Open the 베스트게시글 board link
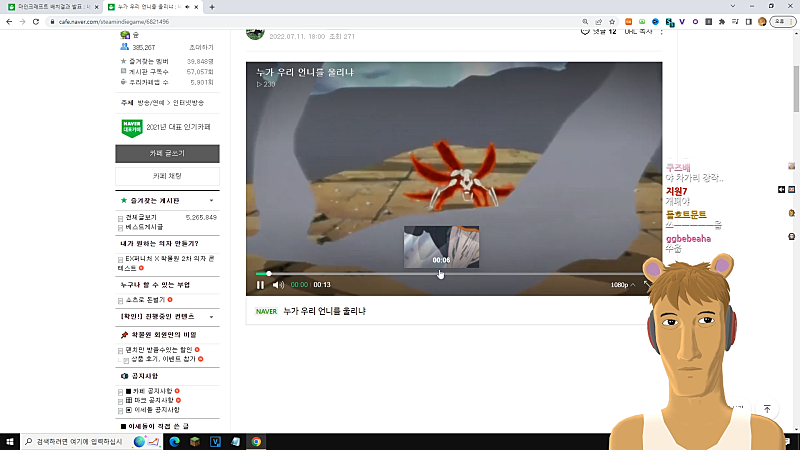 [144, 227]
